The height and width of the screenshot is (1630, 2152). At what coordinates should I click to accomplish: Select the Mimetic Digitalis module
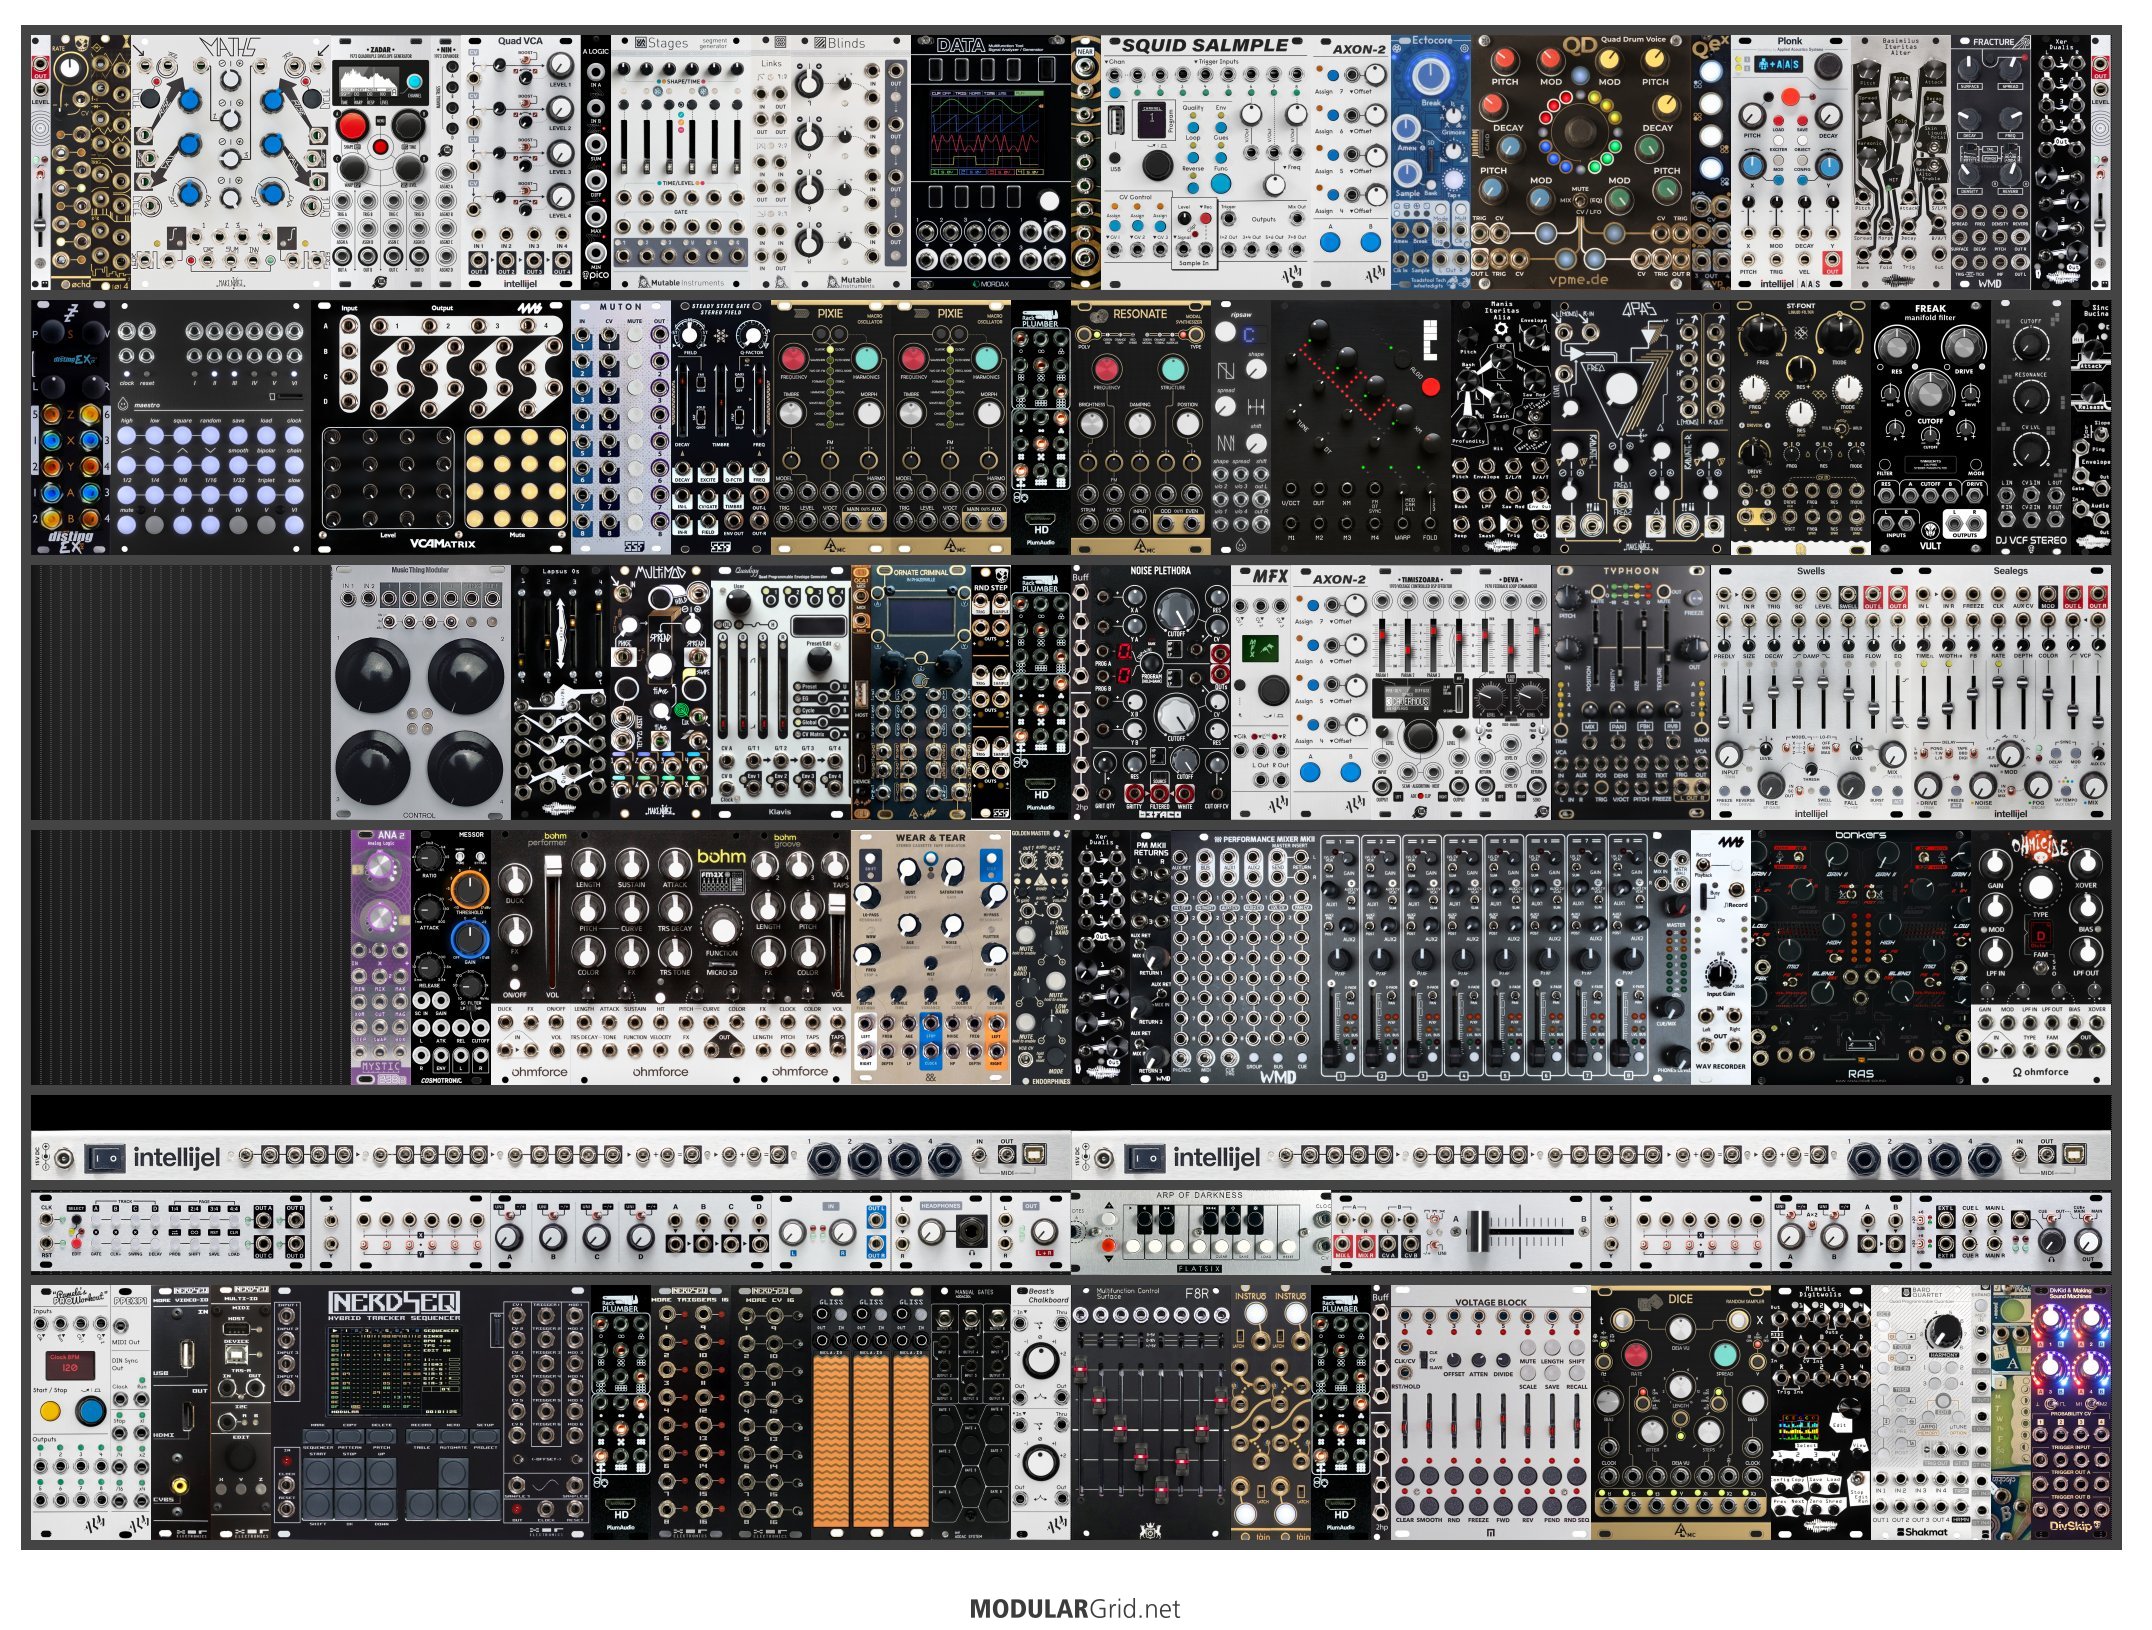point(1820,1412)
